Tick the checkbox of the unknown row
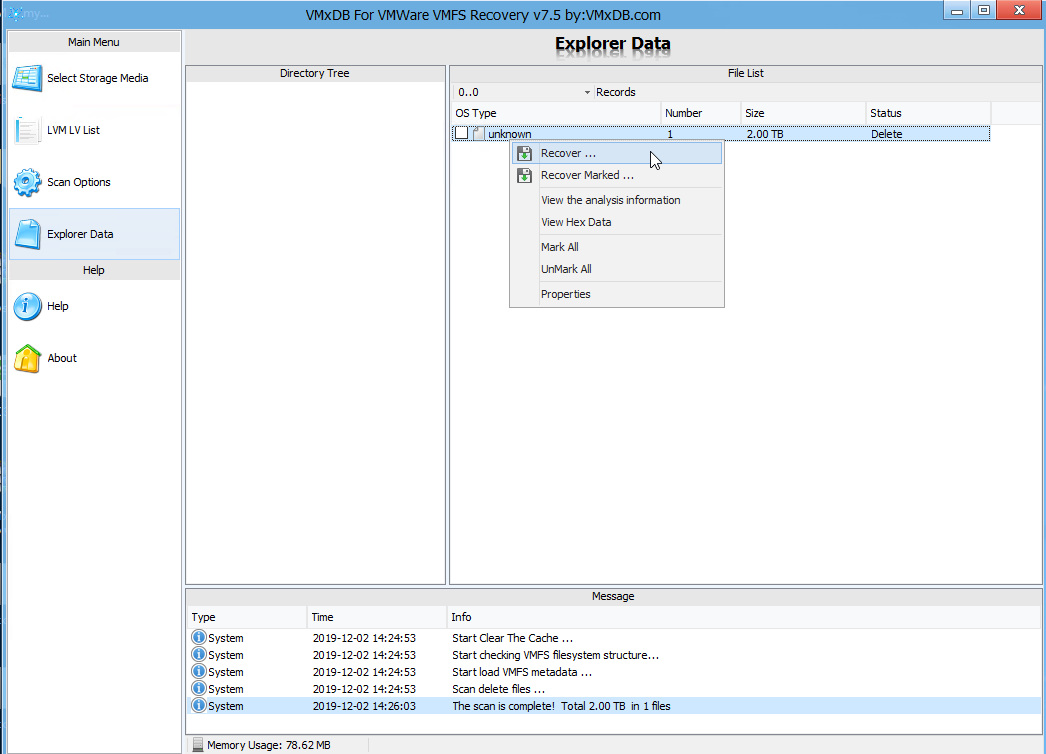 (x=462, y=133)
